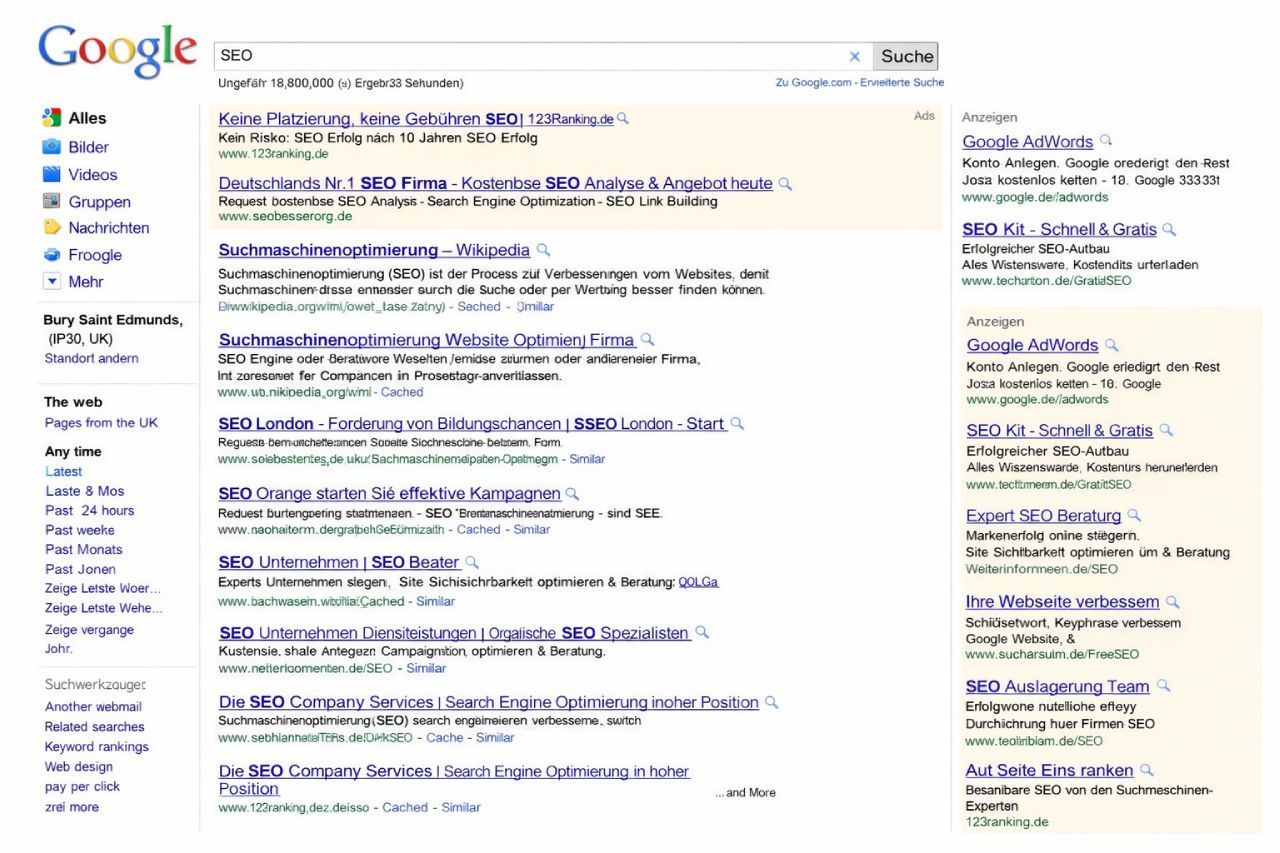Viewport: 1280px width, 853px height.
Task: Click the magnifier next to Google AdWords ad
Action: [1106, 141]
